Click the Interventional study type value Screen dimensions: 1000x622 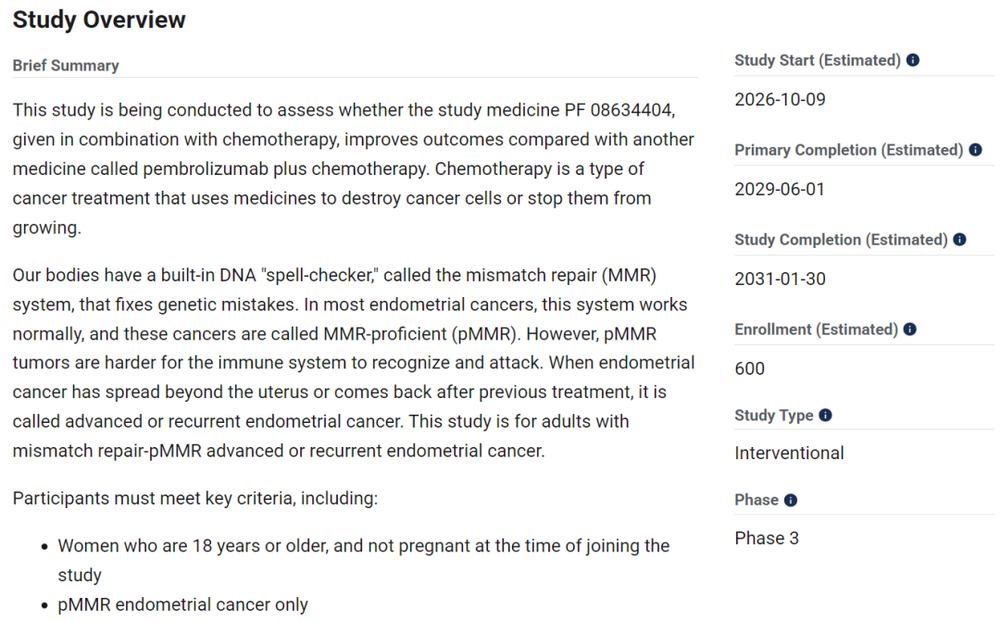(790, 453)
